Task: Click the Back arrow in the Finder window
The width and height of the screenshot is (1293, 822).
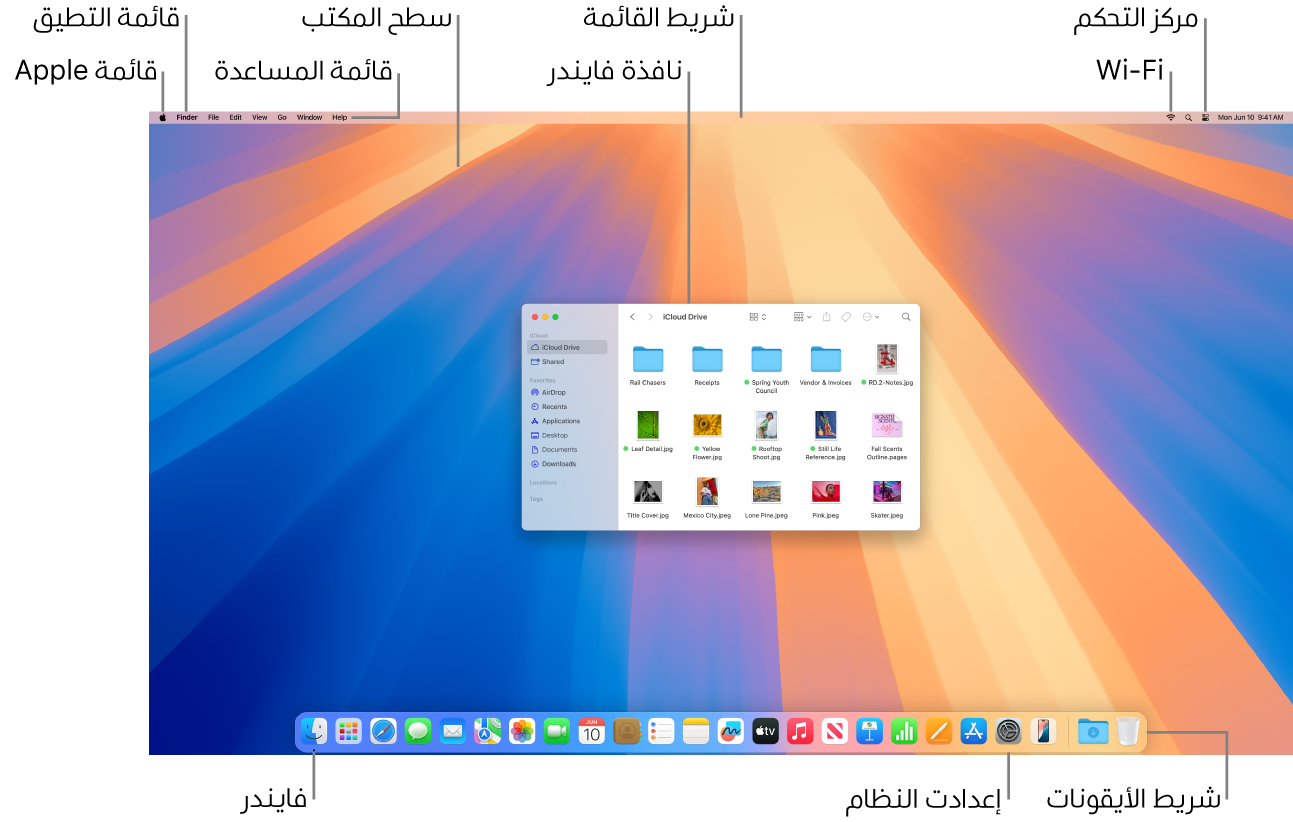Action: pos(632,316)
